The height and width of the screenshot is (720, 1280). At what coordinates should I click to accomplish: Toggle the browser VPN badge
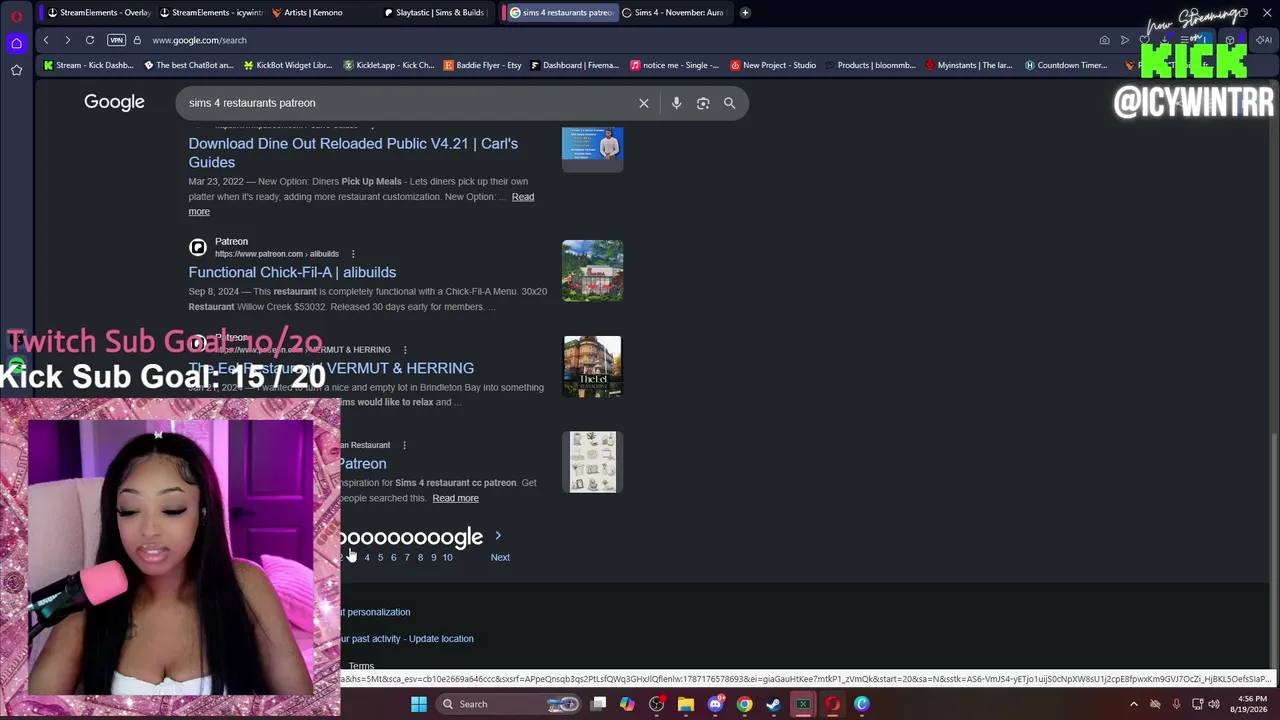pos(116,40)
